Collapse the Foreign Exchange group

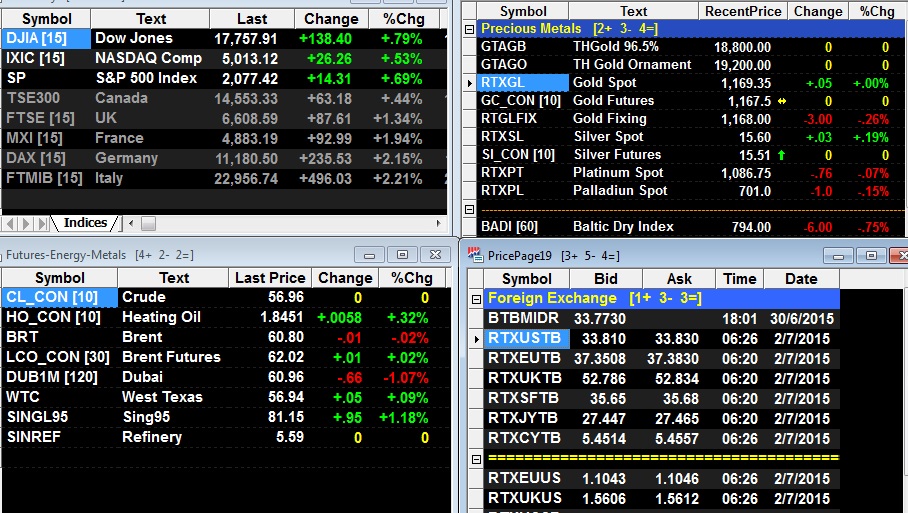pyautogui.click(x=476, y=299)
